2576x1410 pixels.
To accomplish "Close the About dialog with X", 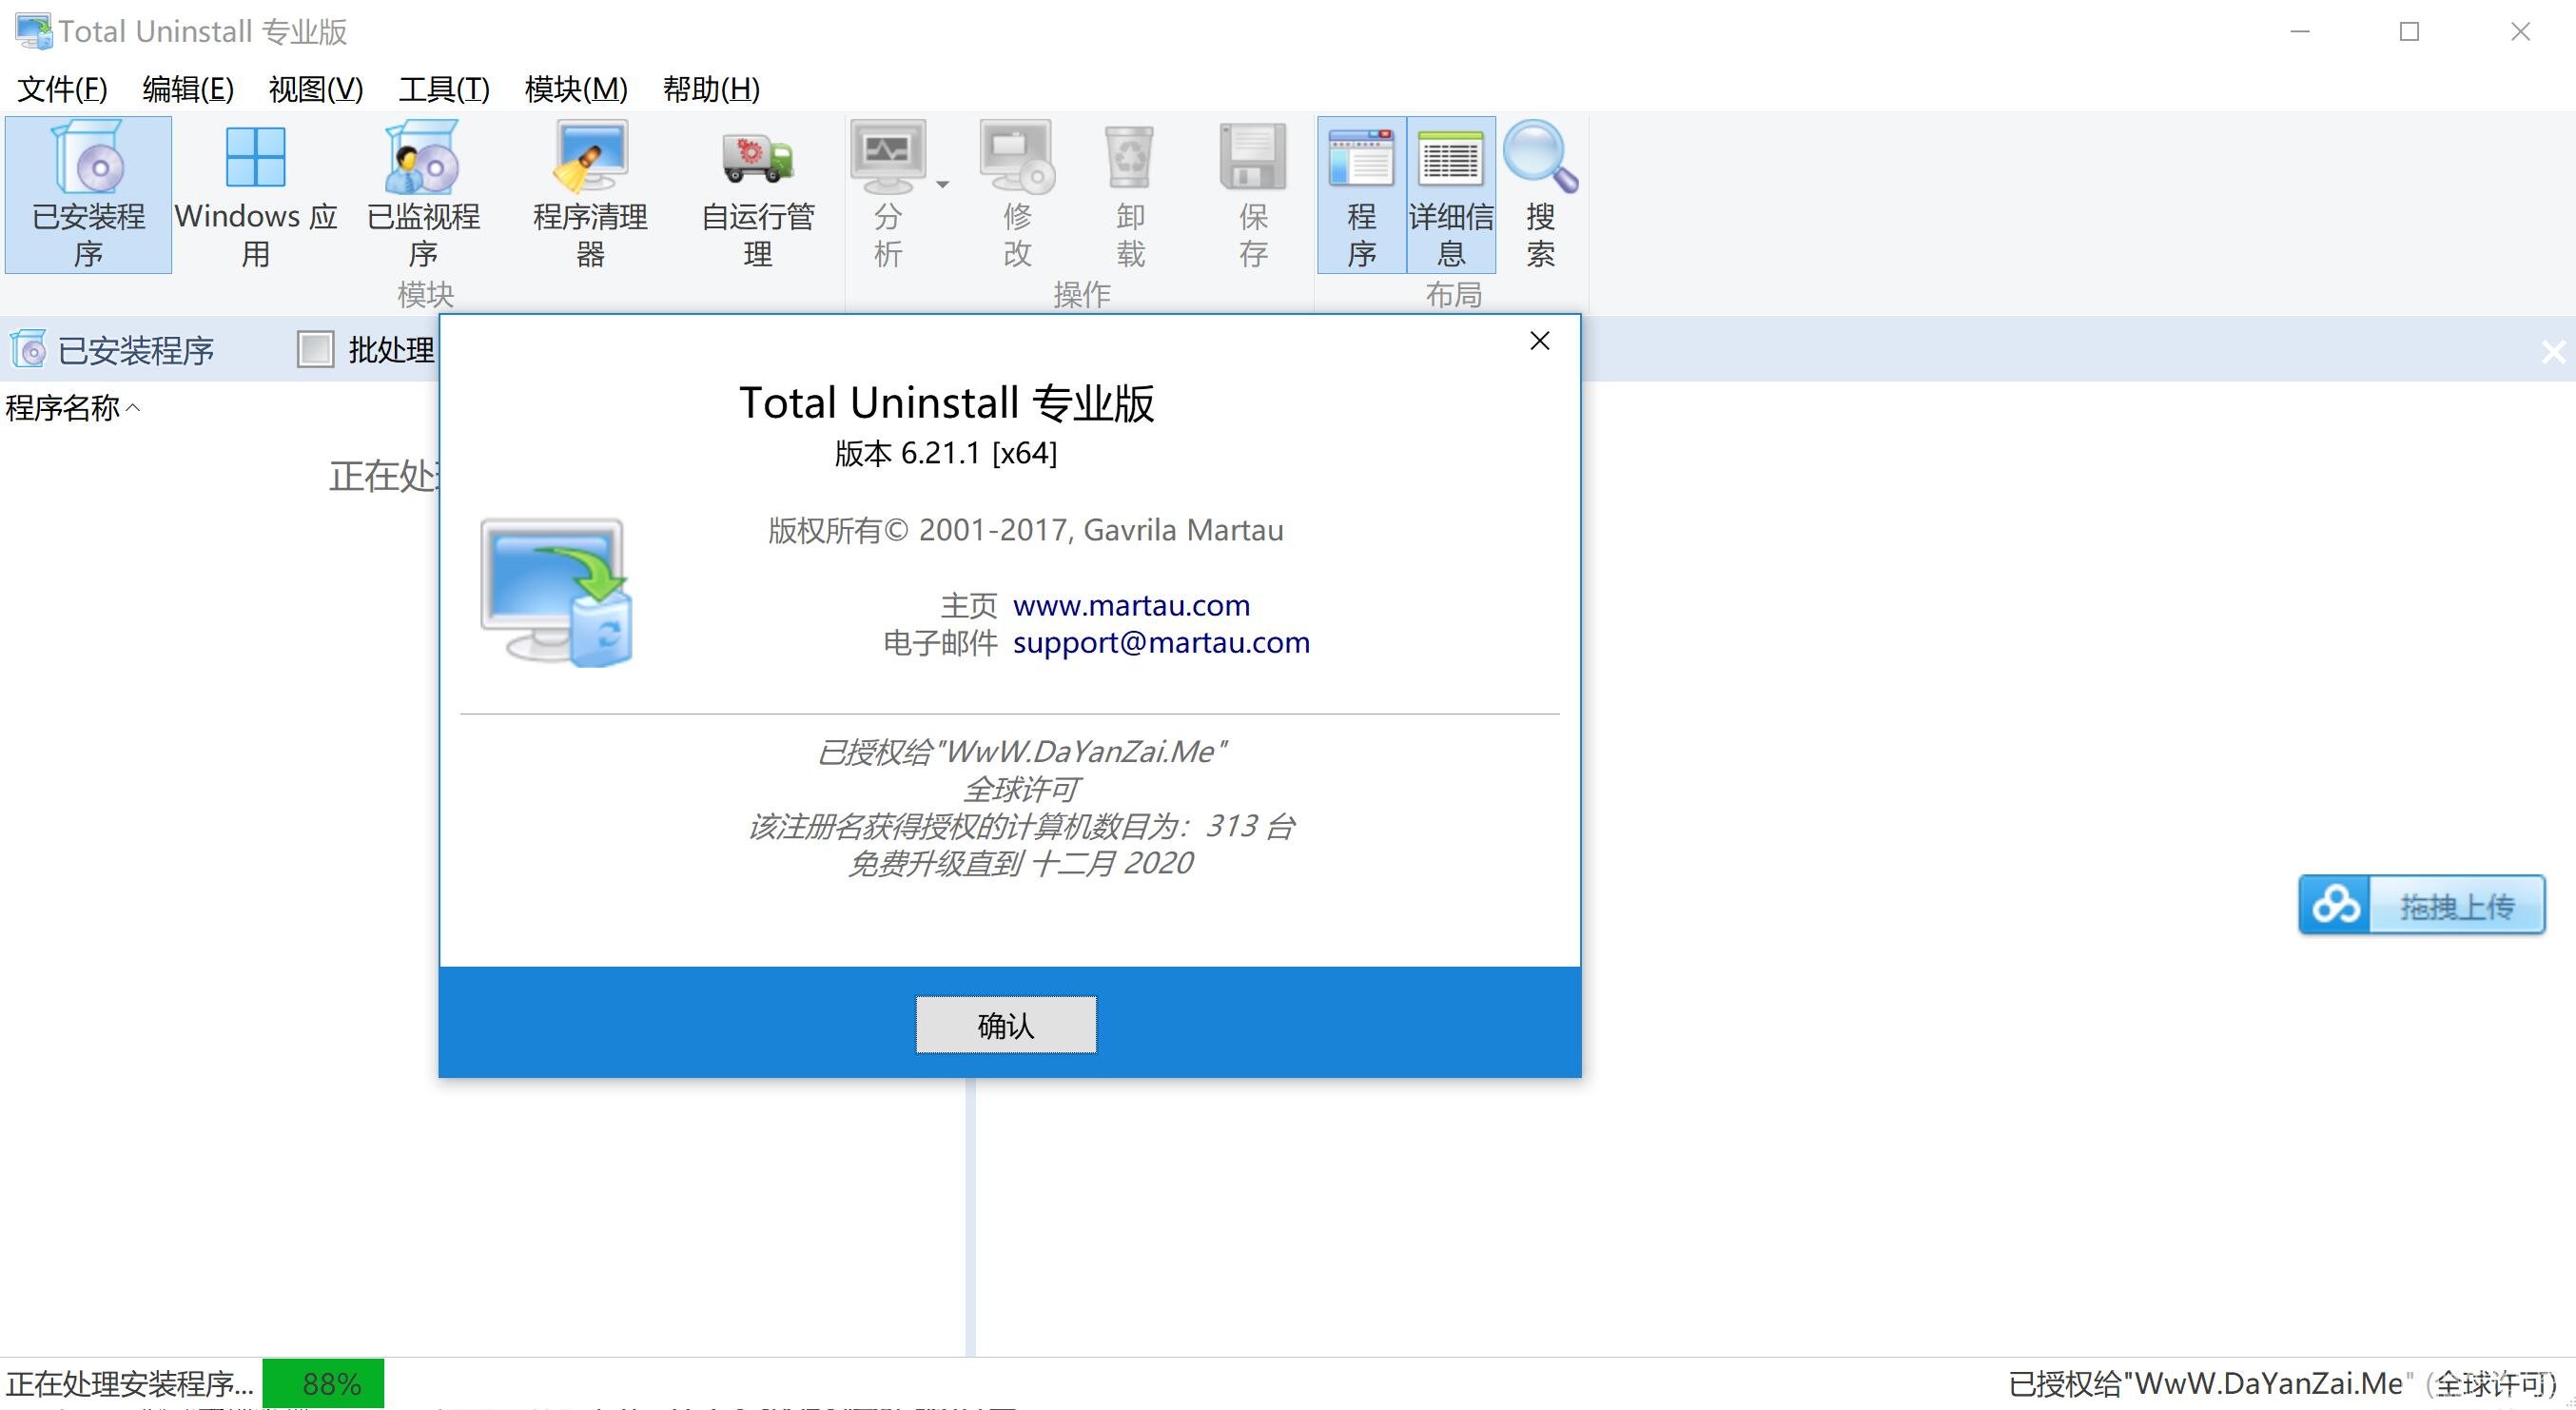I will click(x=1540, y=341).
